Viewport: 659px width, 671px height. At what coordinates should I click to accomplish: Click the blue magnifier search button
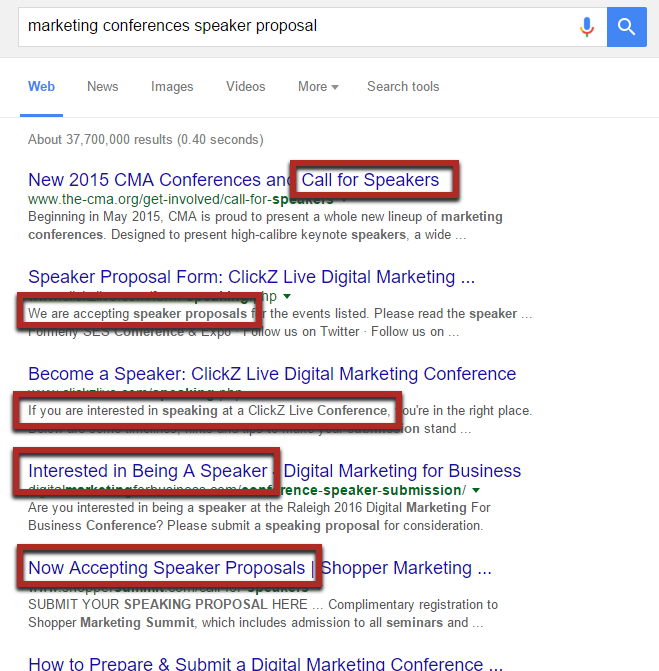click(x=626, y=27)
